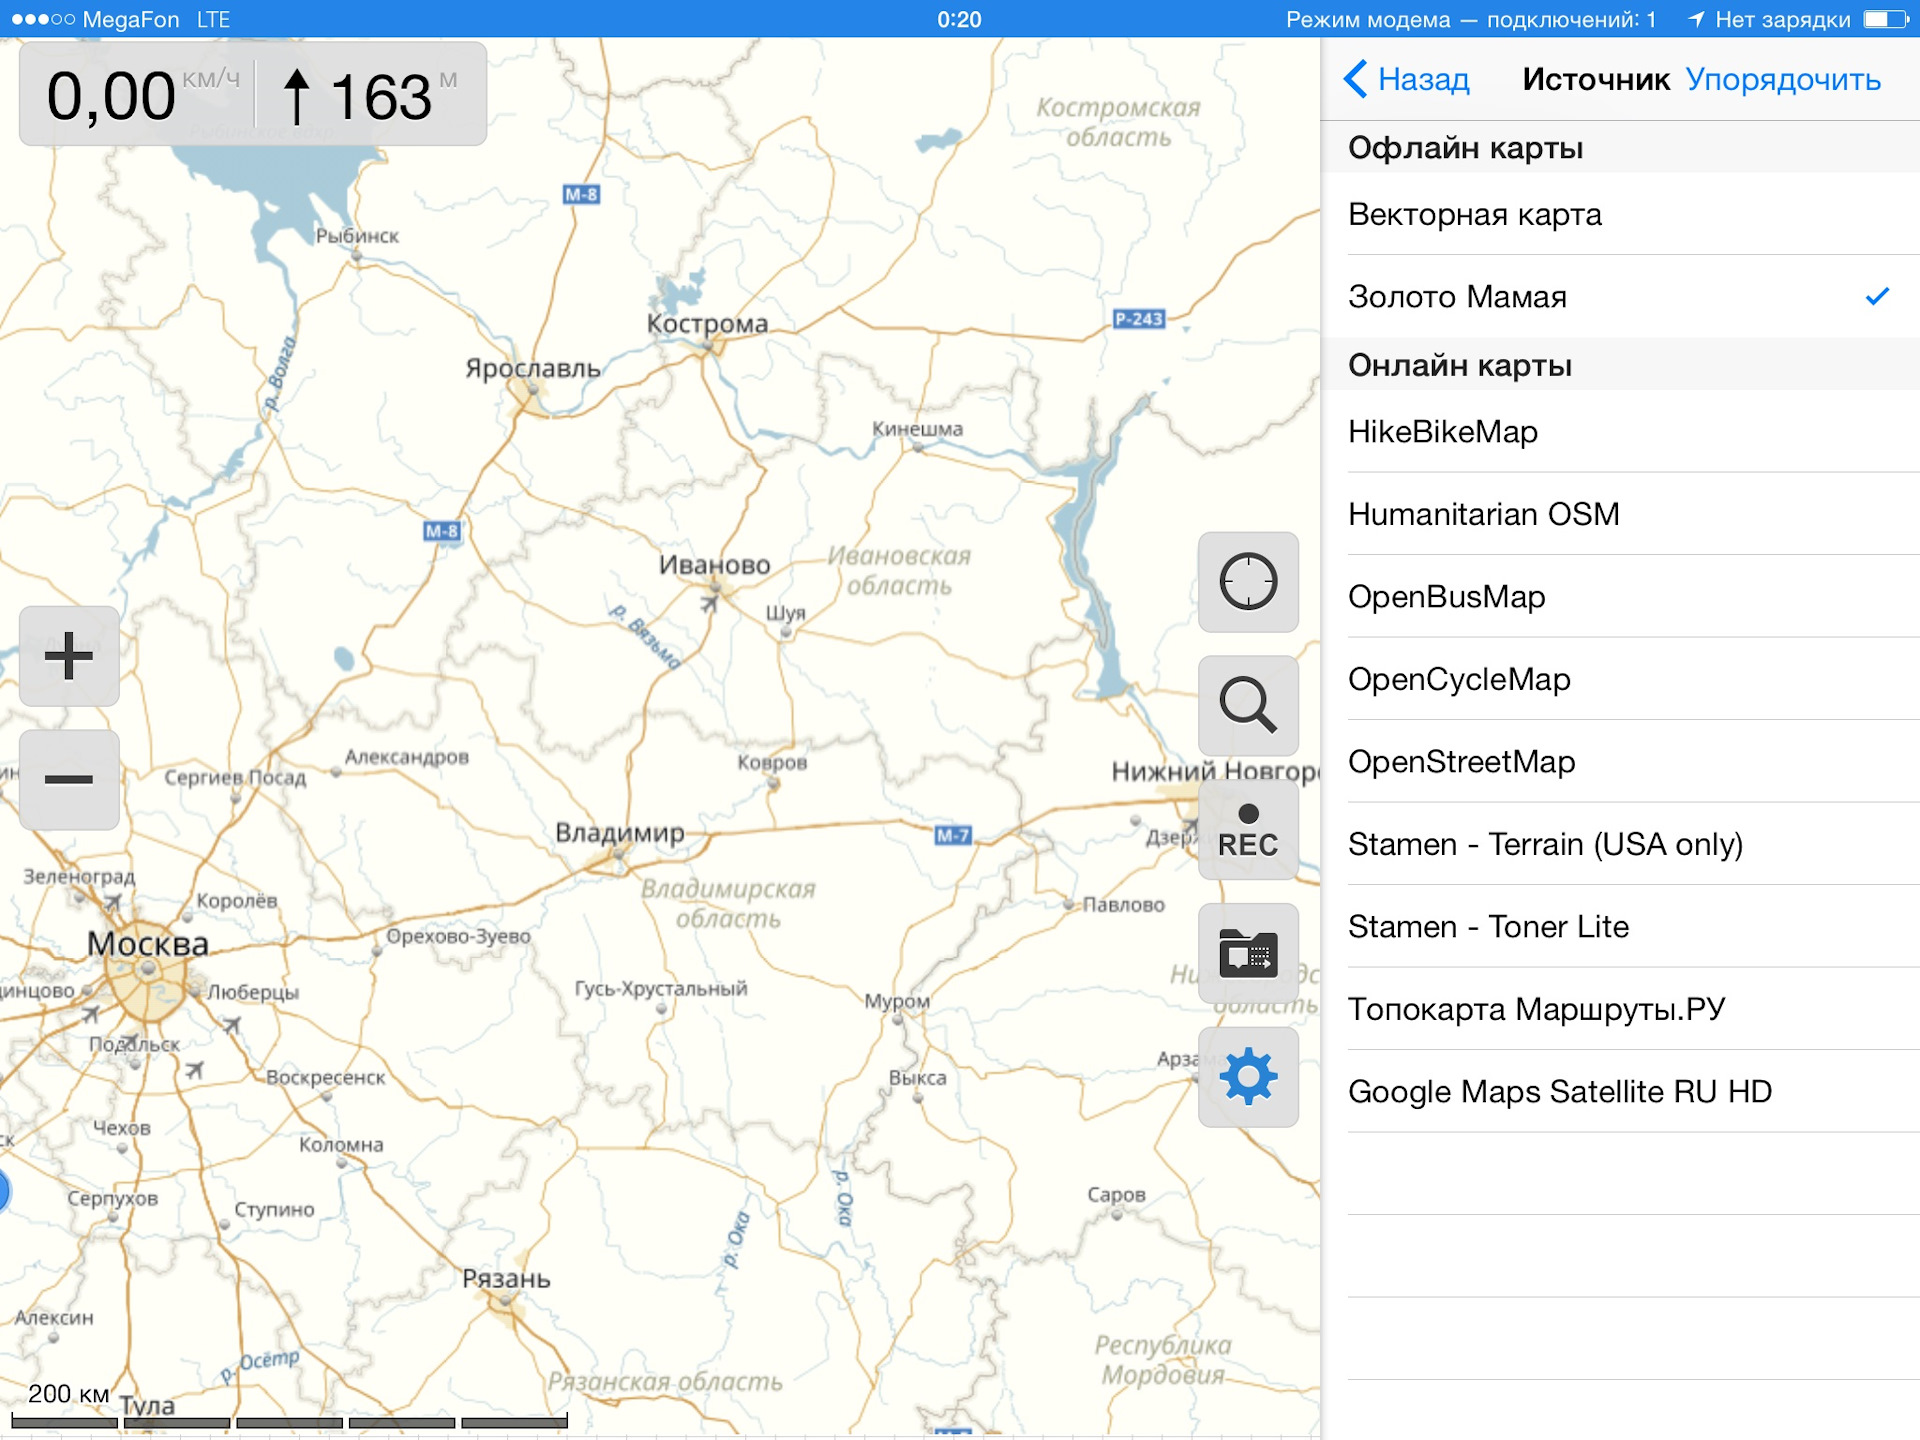The width and height of the screenshot is (1920, 1440).
Task: Tap the clock 0:20 in status bar
Action: (x=959, y=19)
